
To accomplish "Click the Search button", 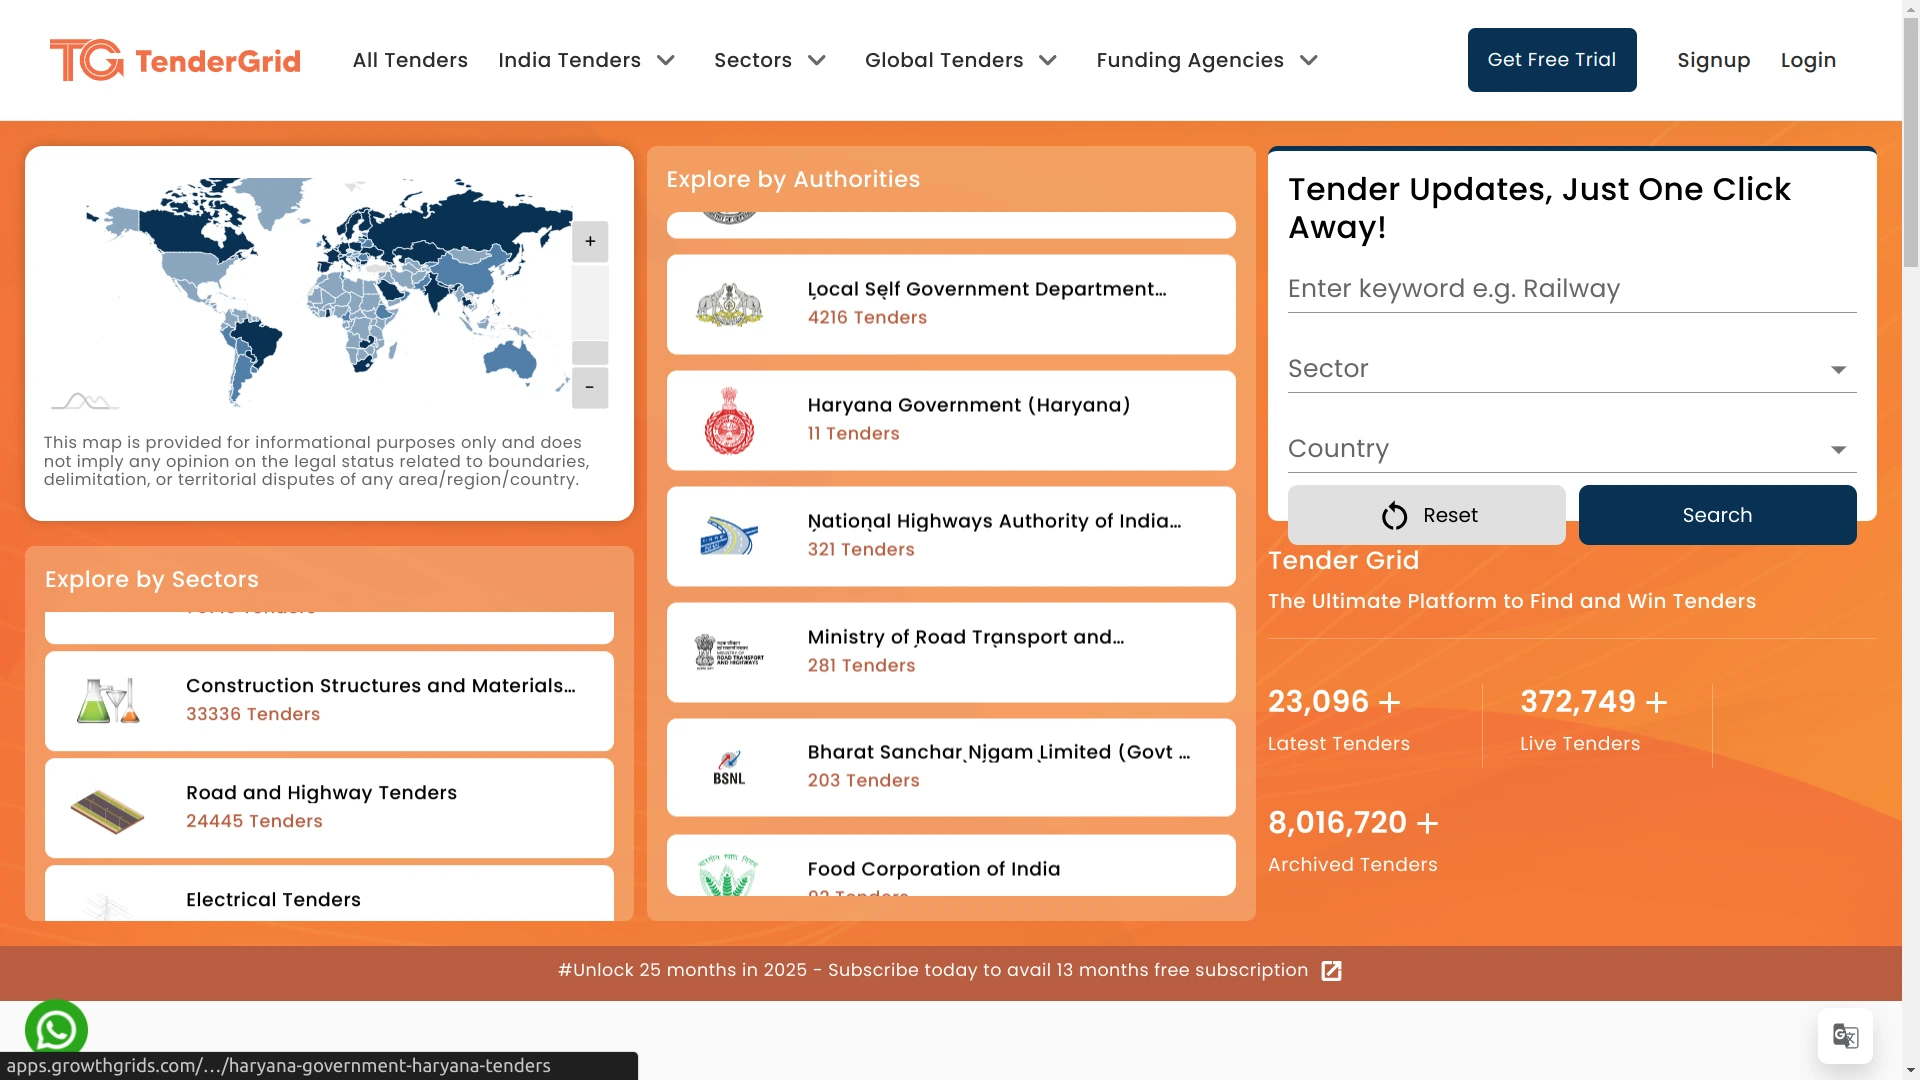I will point(1718,515).
